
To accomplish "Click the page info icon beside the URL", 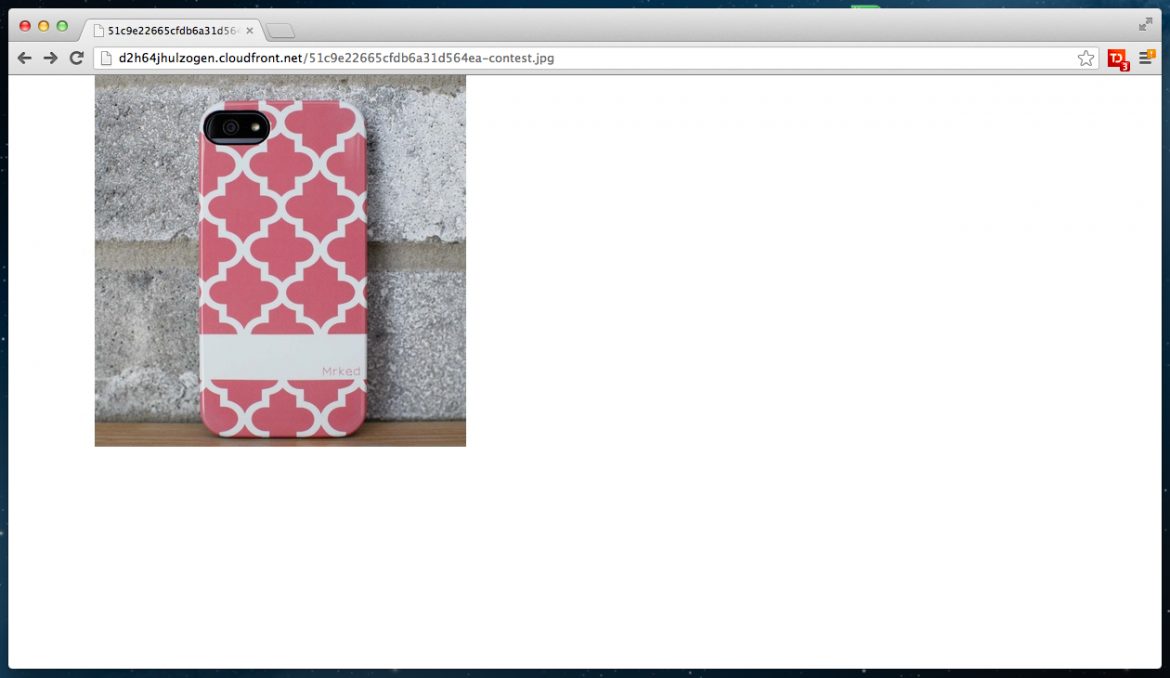I will (x=106, y=58).
